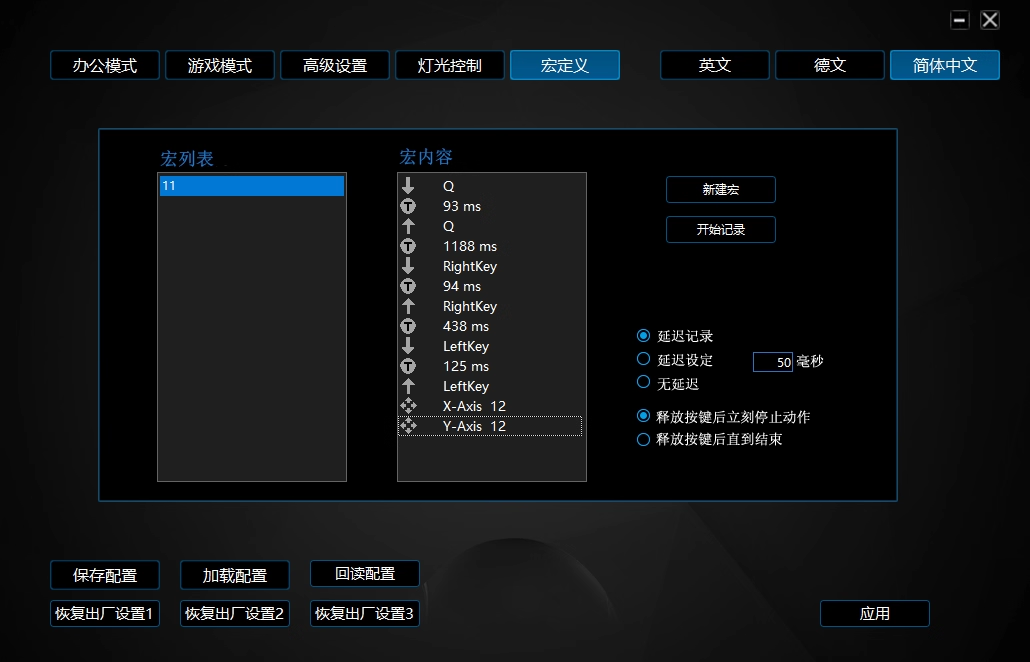
Task: Select the 438 ms delay entry
Action: coord(491,326)
